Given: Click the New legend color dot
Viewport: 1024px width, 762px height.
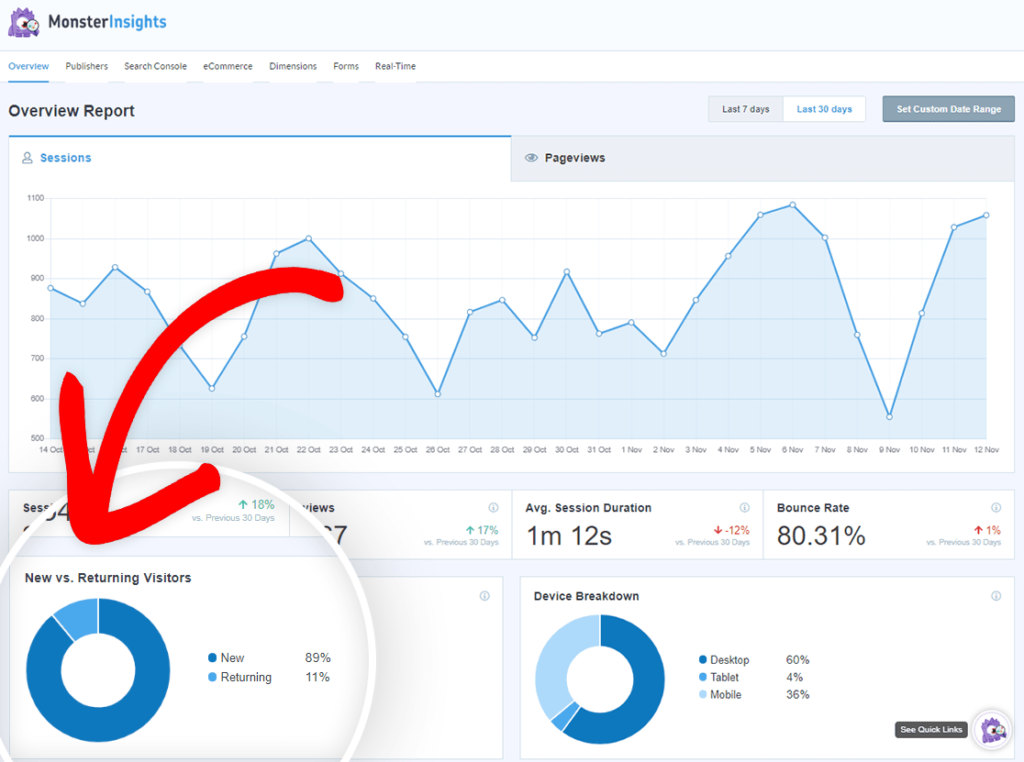Looking at the screenshot, I should pyautogui.click(x=212, y=658).
